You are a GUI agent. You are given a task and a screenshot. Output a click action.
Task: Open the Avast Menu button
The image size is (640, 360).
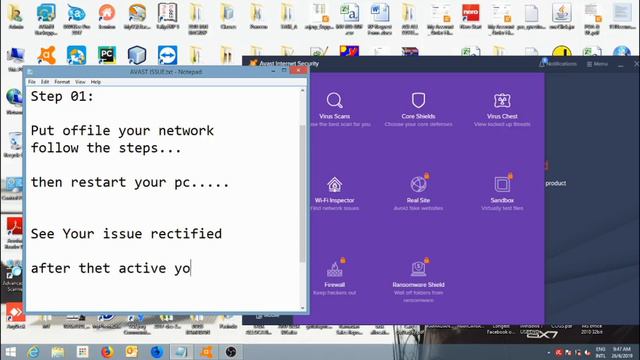point(597,64)
